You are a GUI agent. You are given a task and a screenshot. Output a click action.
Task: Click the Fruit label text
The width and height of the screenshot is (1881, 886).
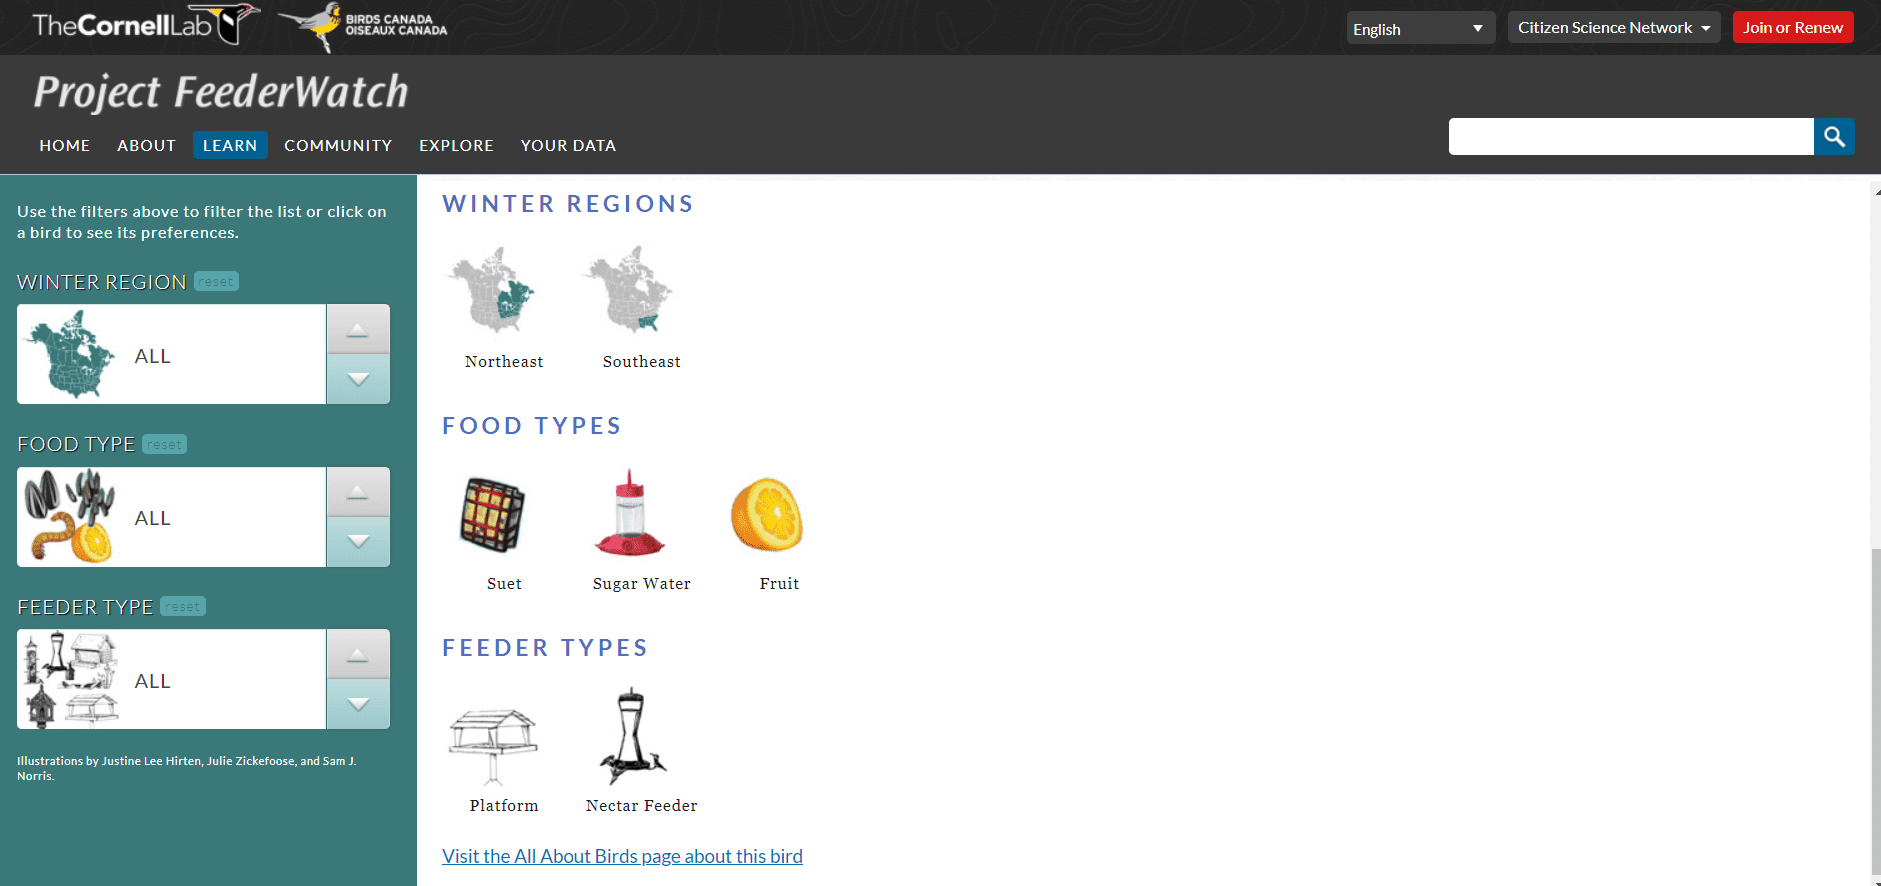click(x=779, y=584)
